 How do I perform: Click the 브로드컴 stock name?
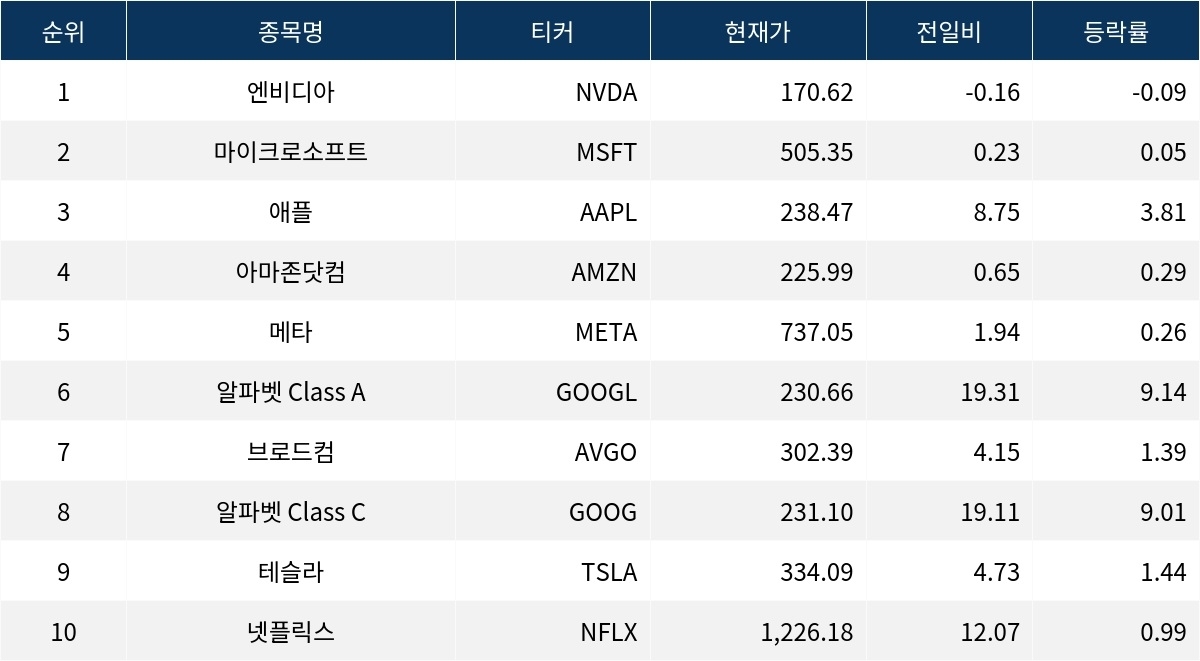point(290,452)
